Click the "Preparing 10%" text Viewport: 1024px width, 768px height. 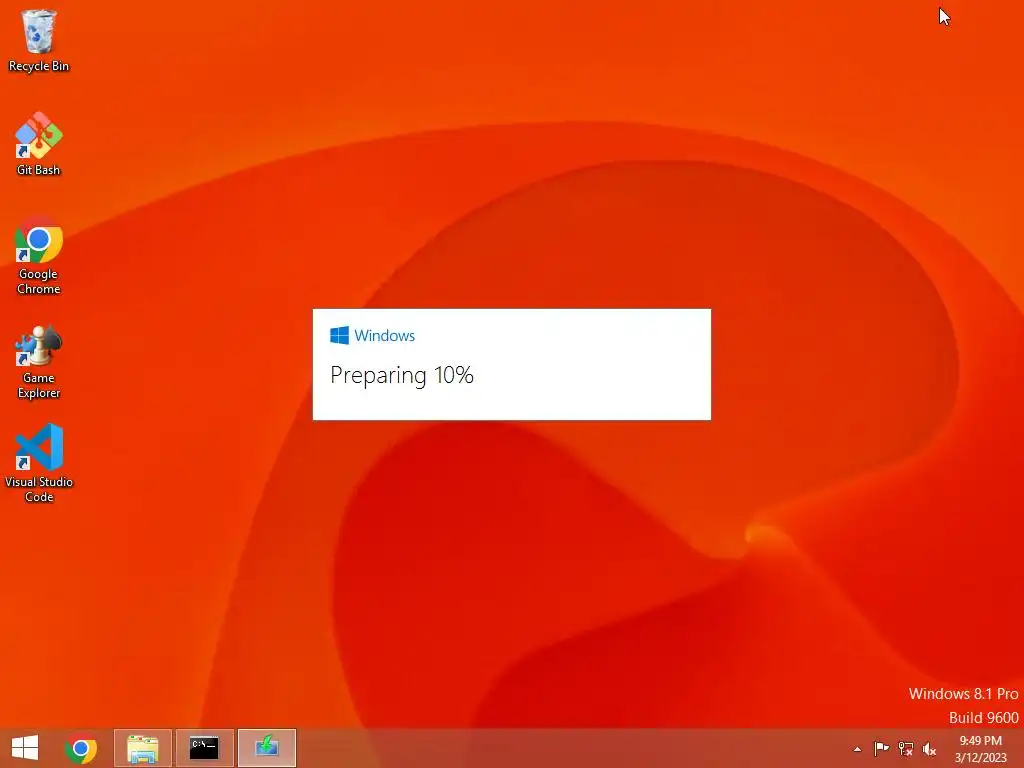click(402, 376)
